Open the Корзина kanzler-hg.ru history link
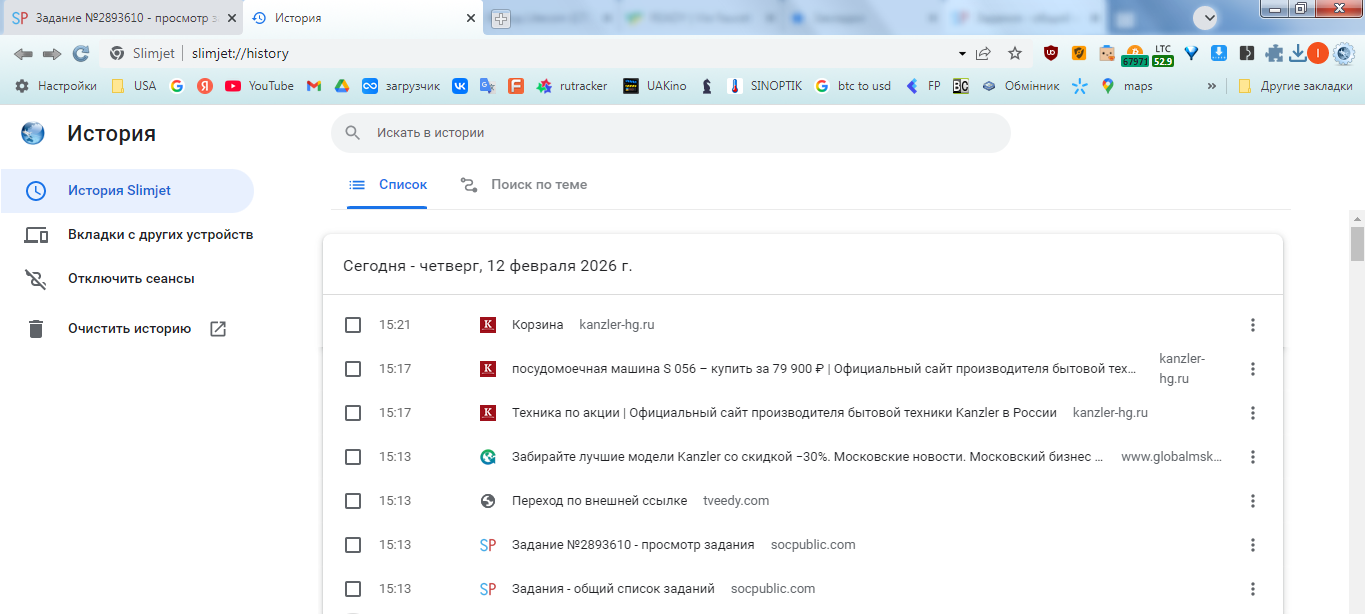The height and width of the screenshot is (614, 1365). [x=537, y=325]
